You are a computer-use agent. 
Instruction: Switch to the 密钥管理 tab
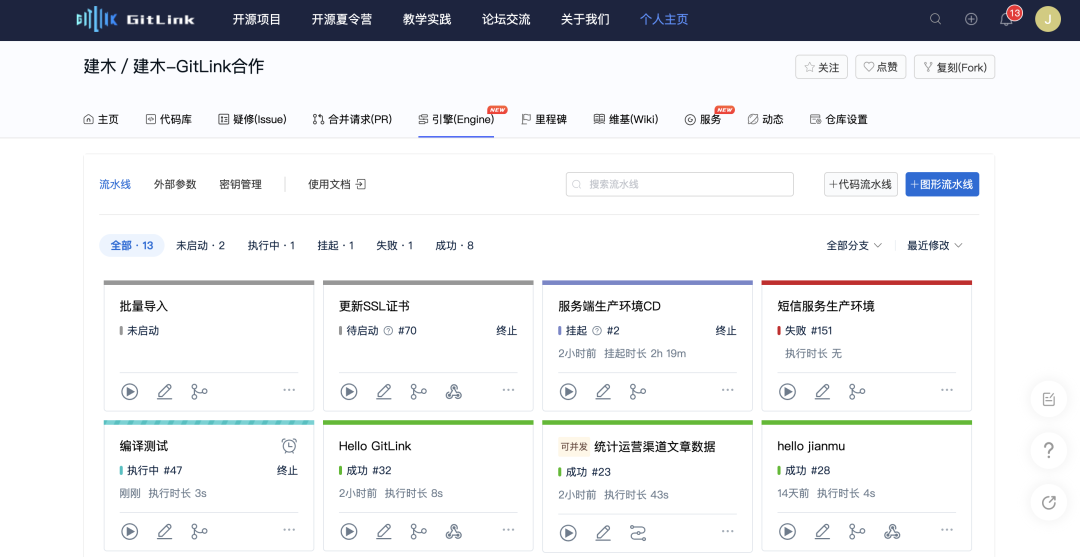click(x=240, y=185)
